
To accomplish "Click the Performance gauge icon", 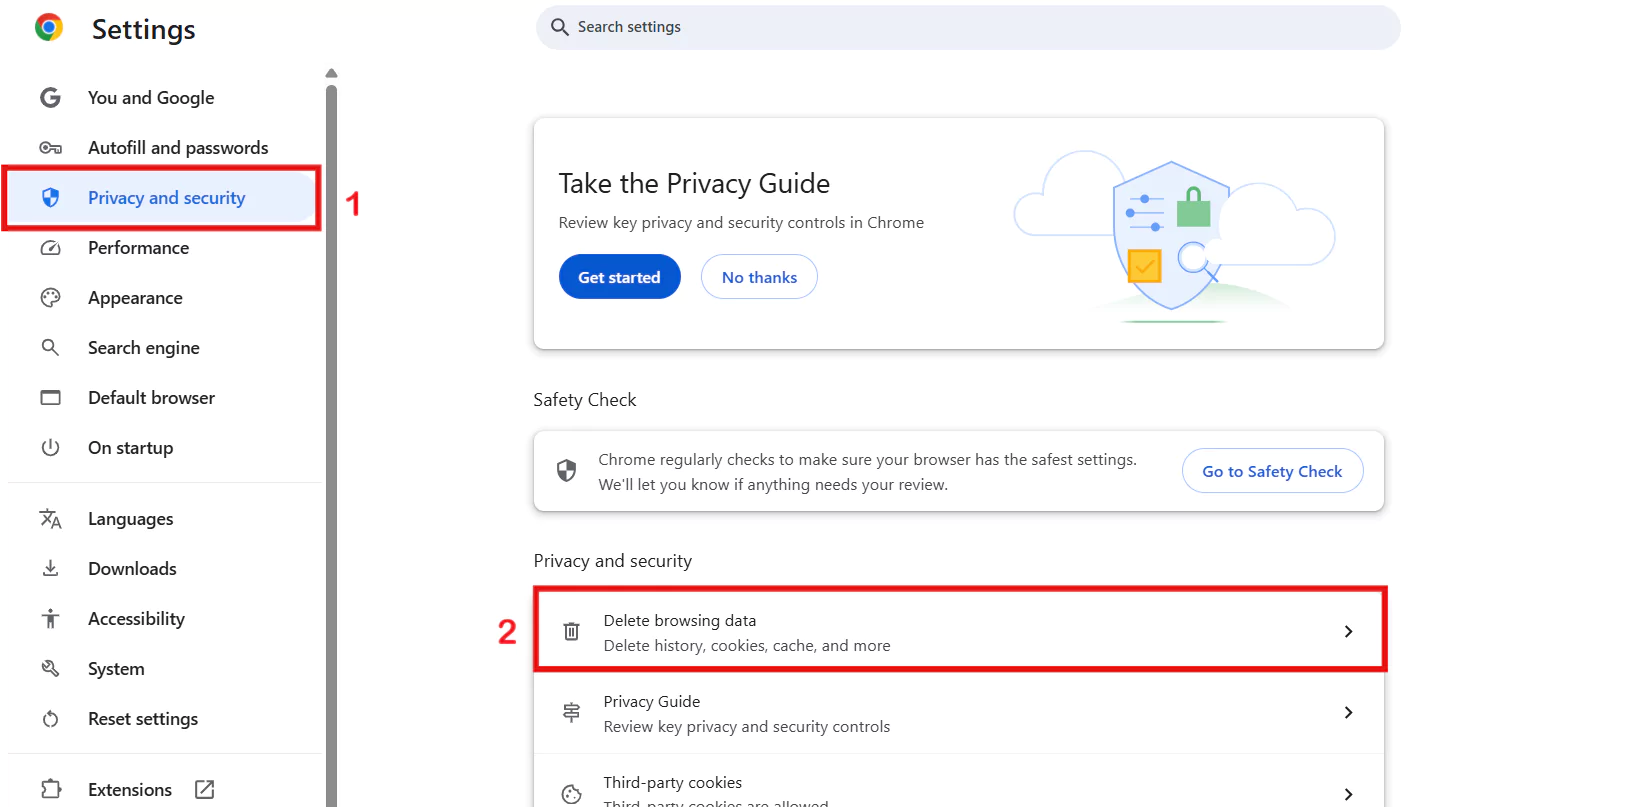I will pos(50,248).
